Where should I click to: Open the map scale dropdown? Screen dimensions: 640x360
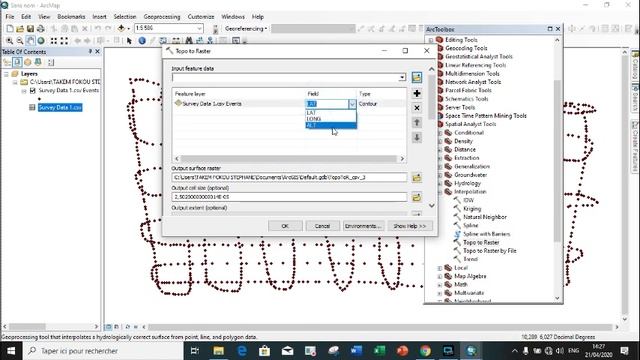point(199,28)
